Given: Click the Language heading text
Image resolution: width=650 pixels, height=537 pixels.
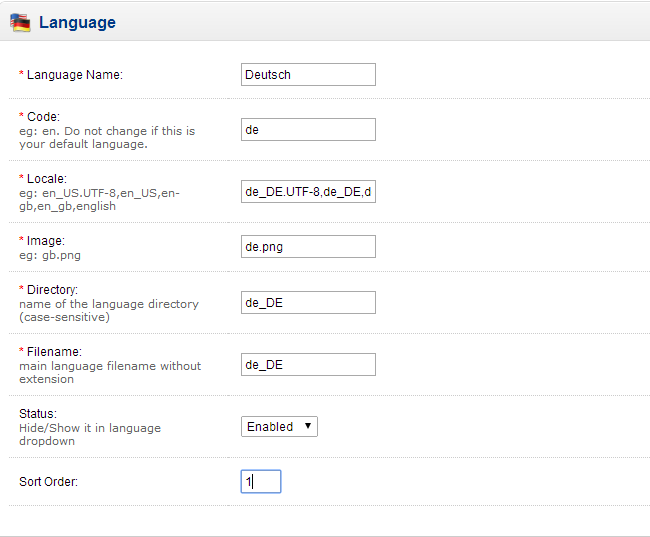Looking at the screenshot, I should pos(77,22).
